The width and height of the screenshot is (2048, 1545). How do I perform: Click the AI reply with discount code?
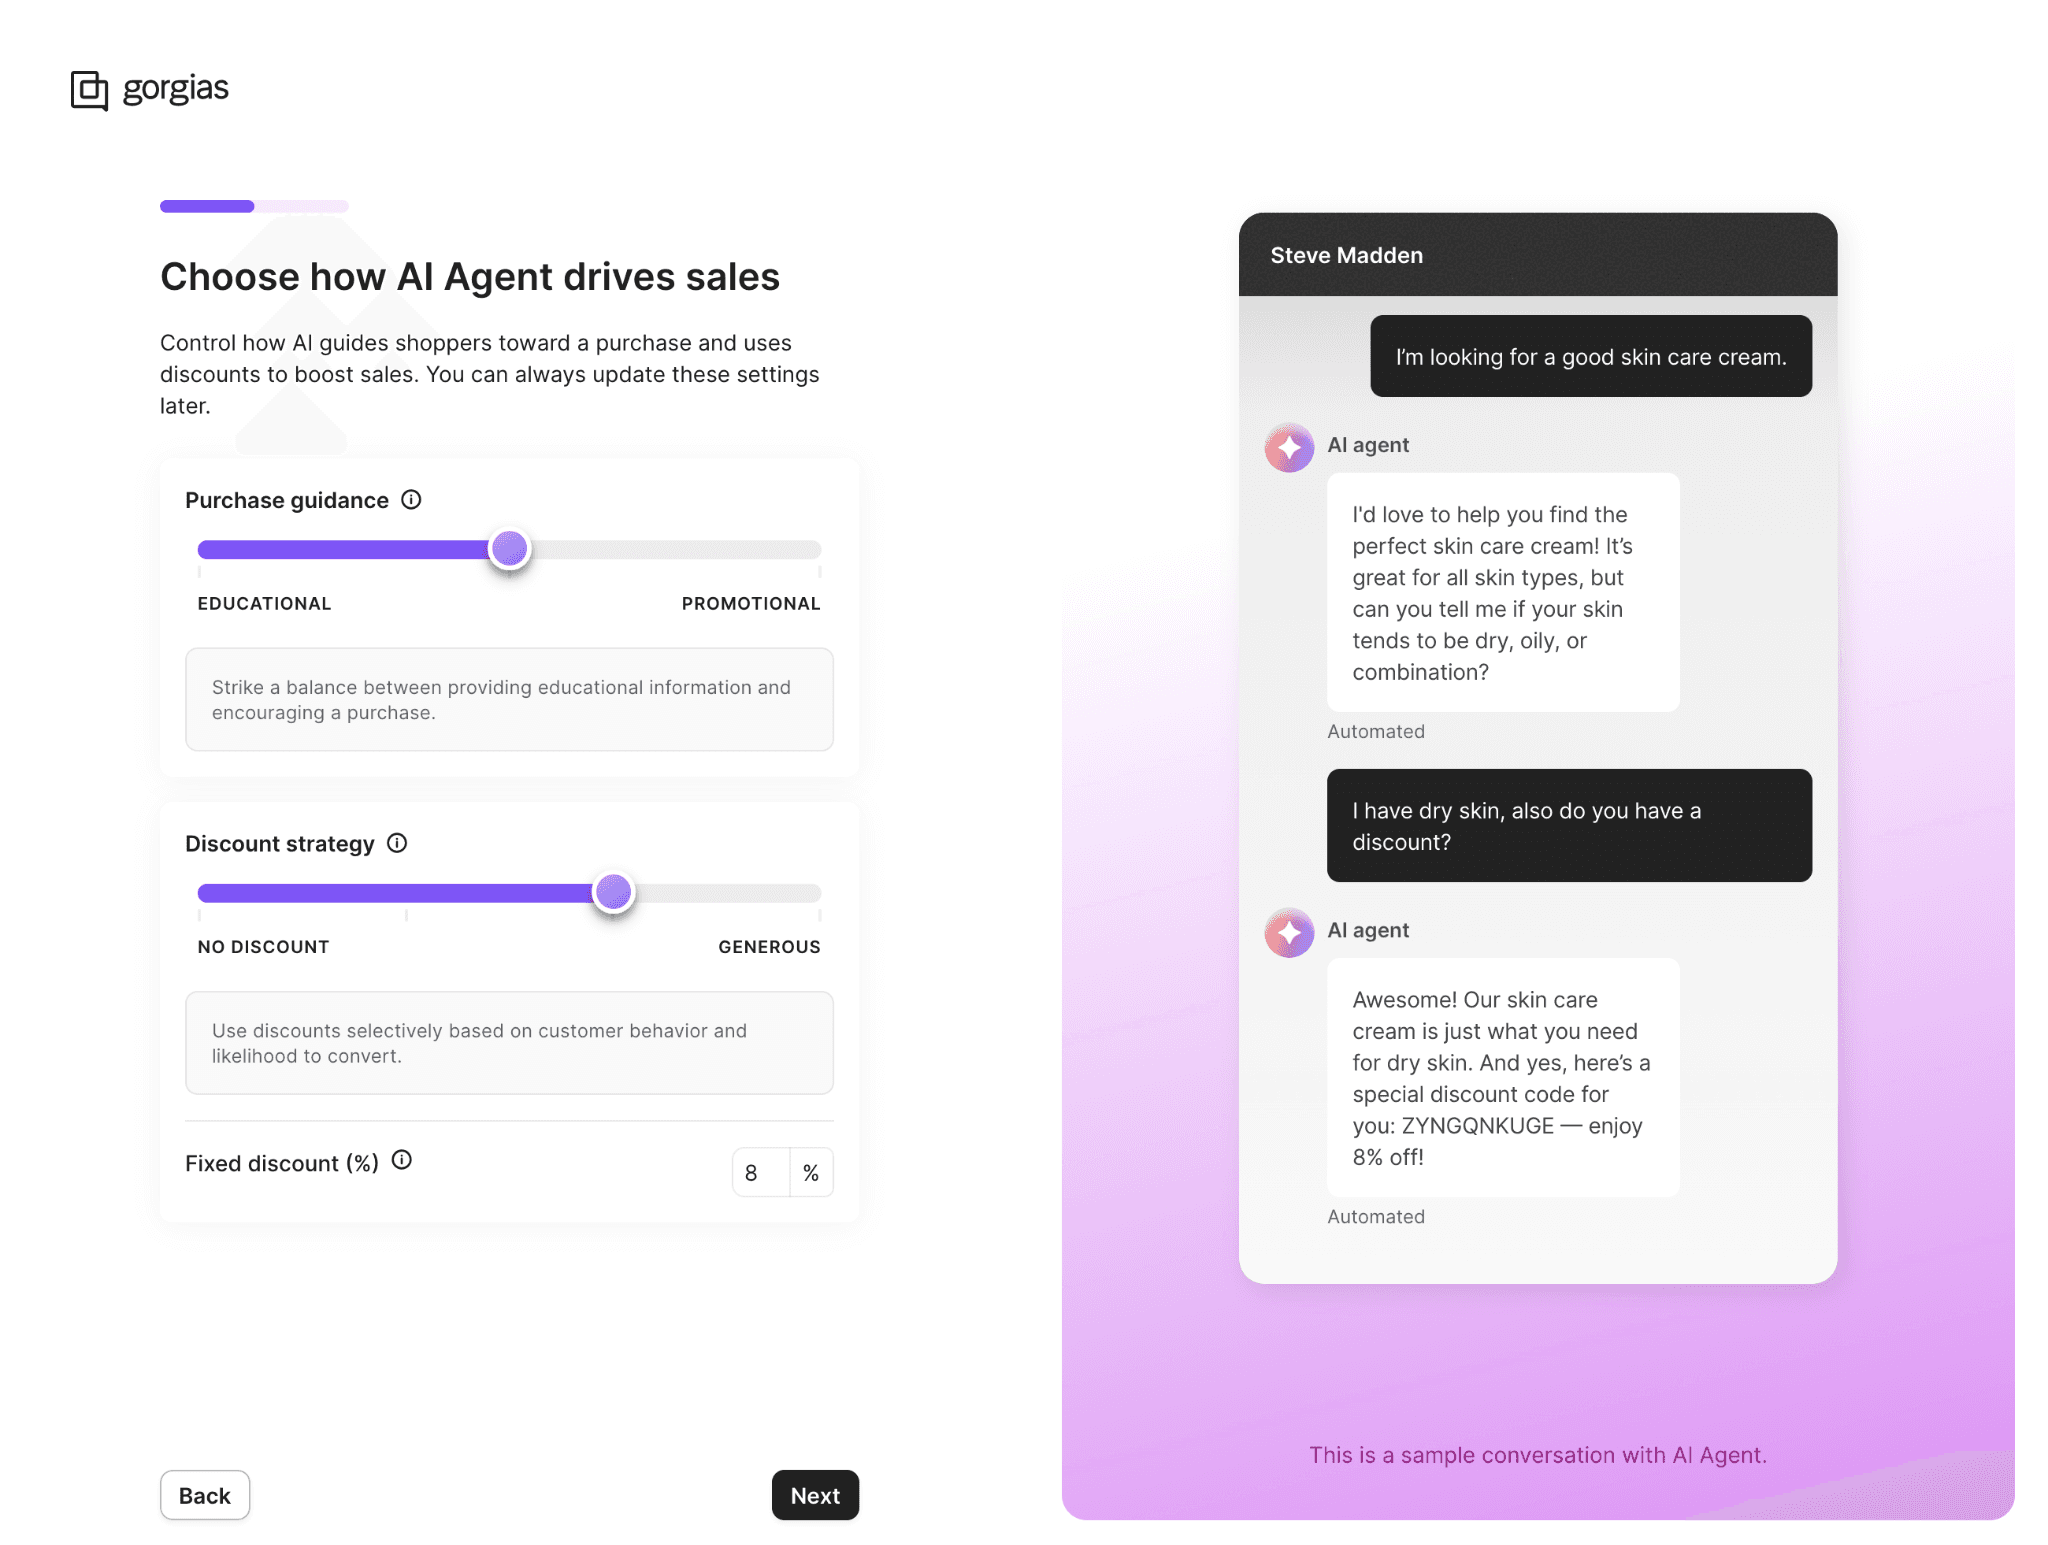pos(1502,1078)
